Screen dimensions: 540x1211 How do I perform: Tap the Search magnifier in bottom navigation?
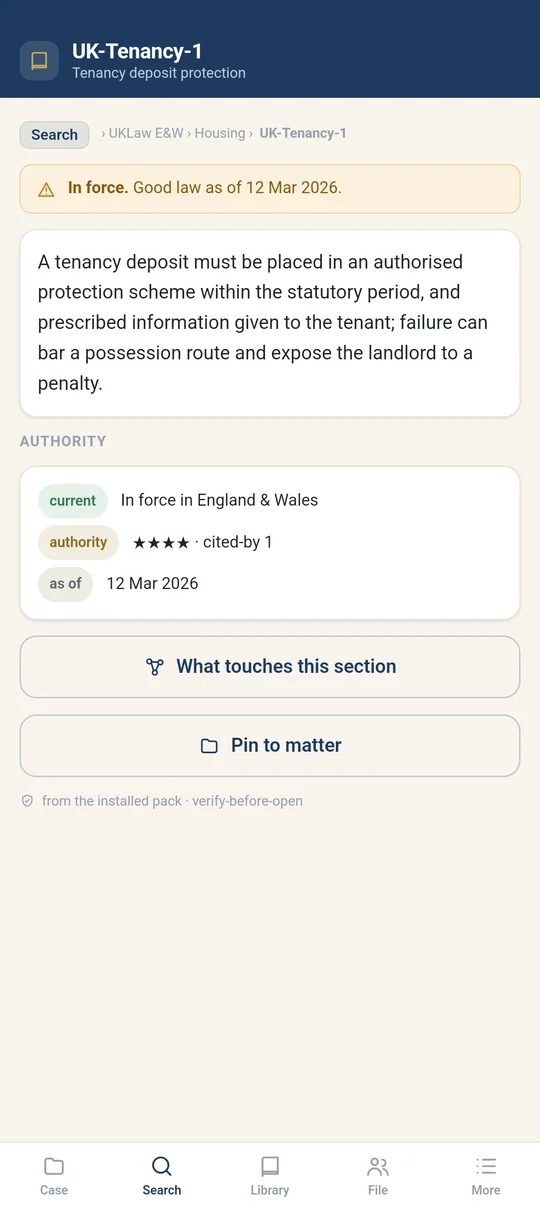(x=162, y=1166)
